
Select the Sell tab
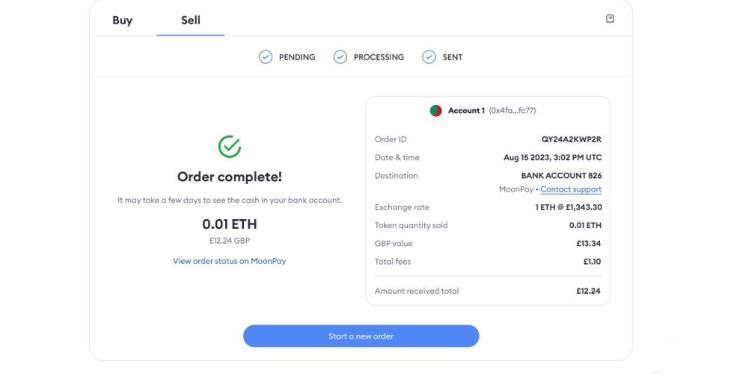pyautogui.click(x=190, y=20)
